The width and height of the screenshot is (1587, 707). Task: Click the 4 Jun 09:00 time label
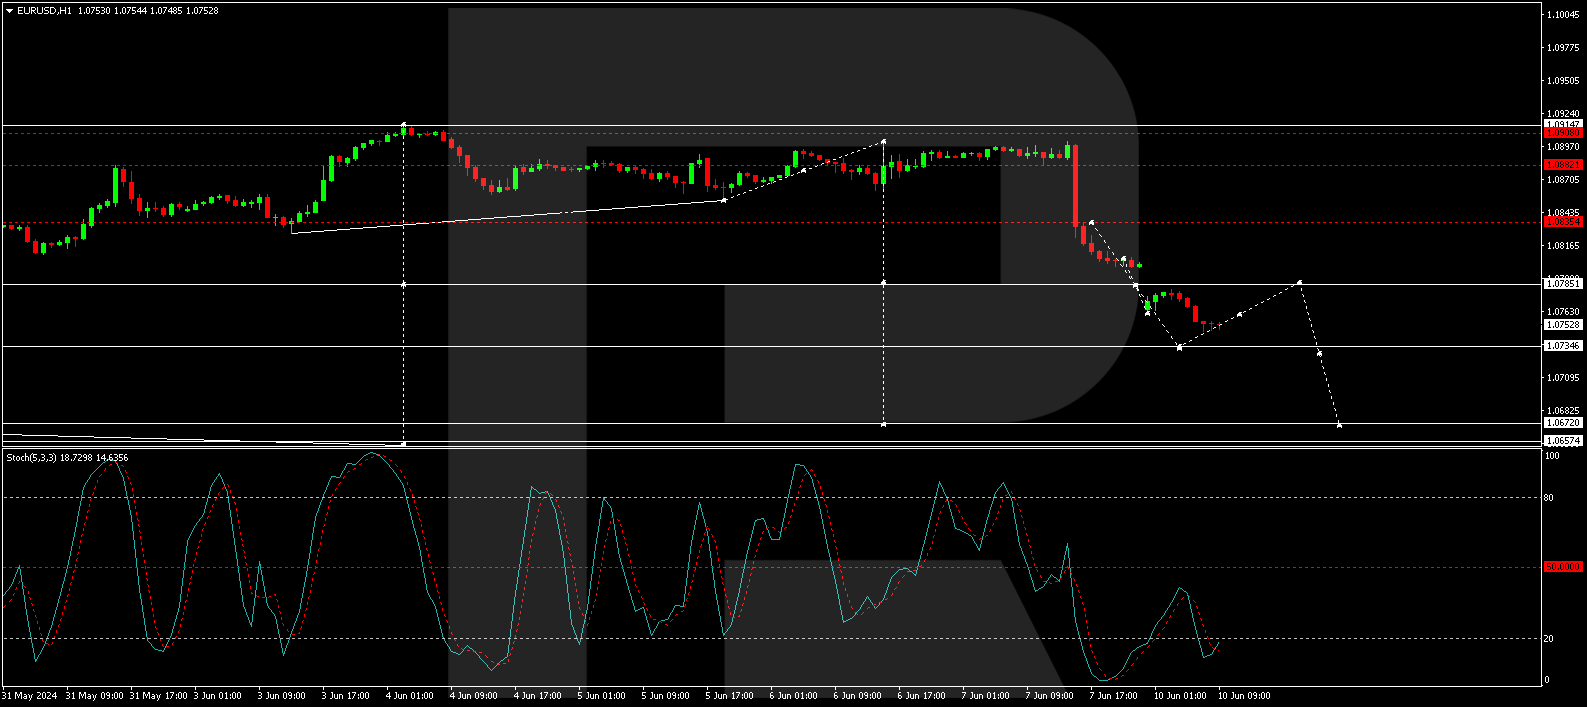tap(474, 696)
